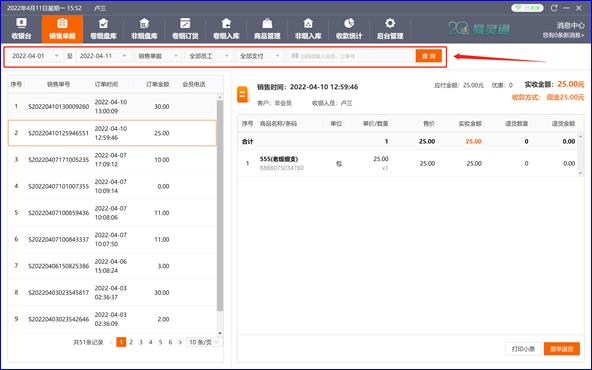
Task: Select order row 3 dated 2022-04-07 17:09:12
Action: click(x=113, y=160)
